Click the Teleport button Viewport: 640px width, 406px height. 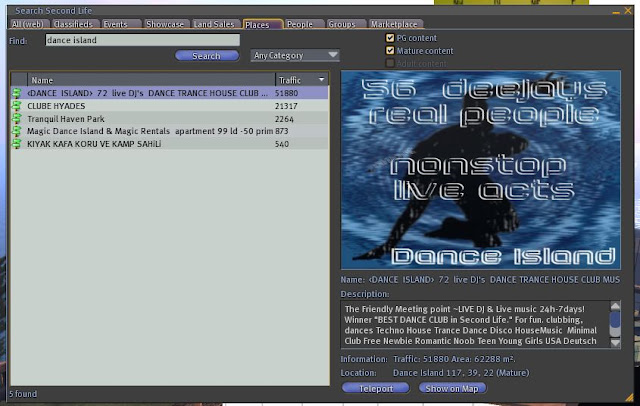[376, 388]
